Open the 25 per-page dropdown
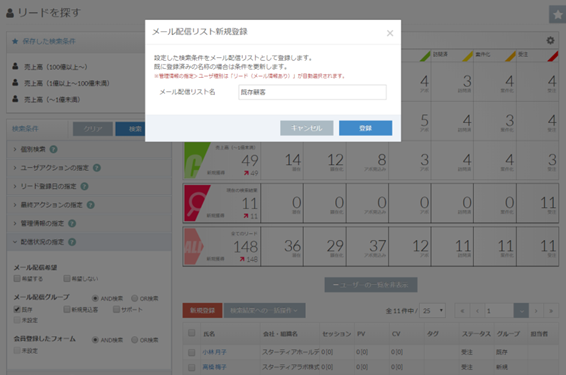Screen dimensions: 566x375 (432, 310)
